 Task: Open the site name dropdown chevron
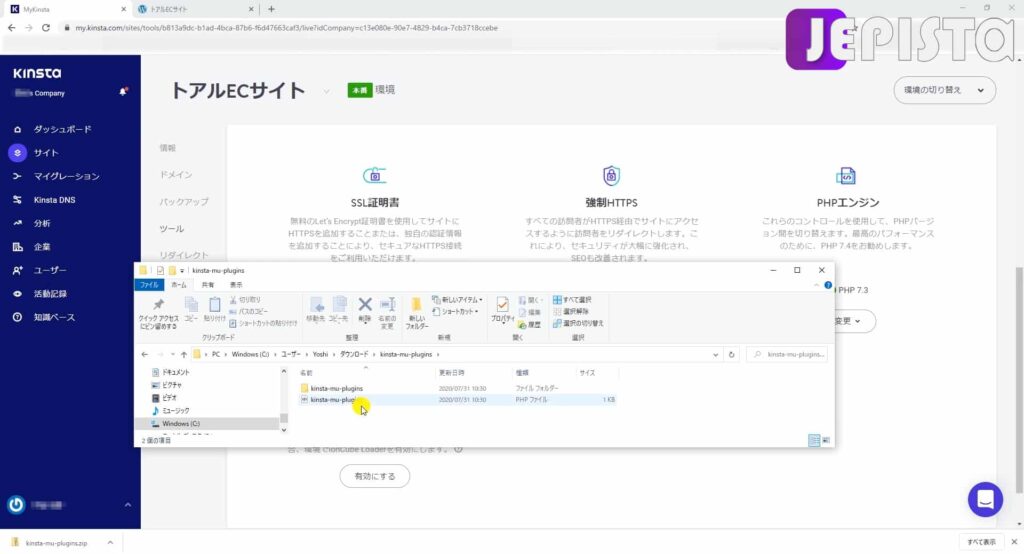tap(326, 91)
